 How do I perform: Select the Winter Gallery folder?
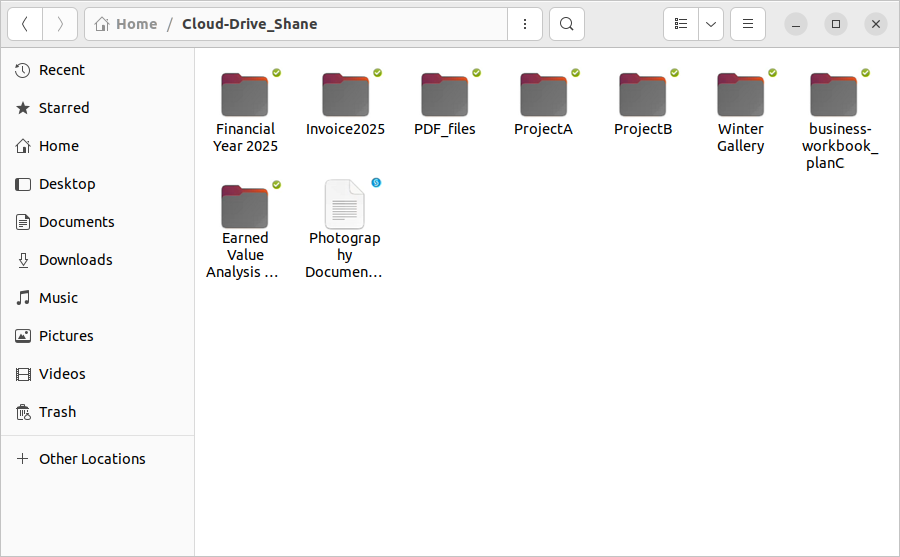pyautogui.click(x=741, y=96)
